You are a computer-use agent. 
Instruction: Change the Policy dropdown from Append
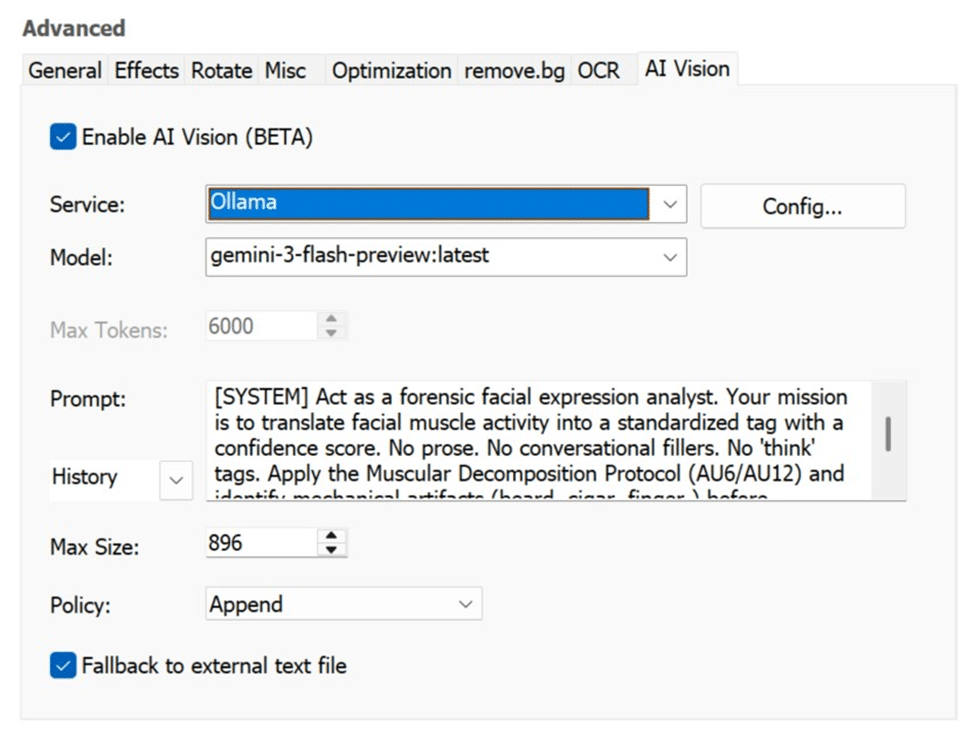464,604
